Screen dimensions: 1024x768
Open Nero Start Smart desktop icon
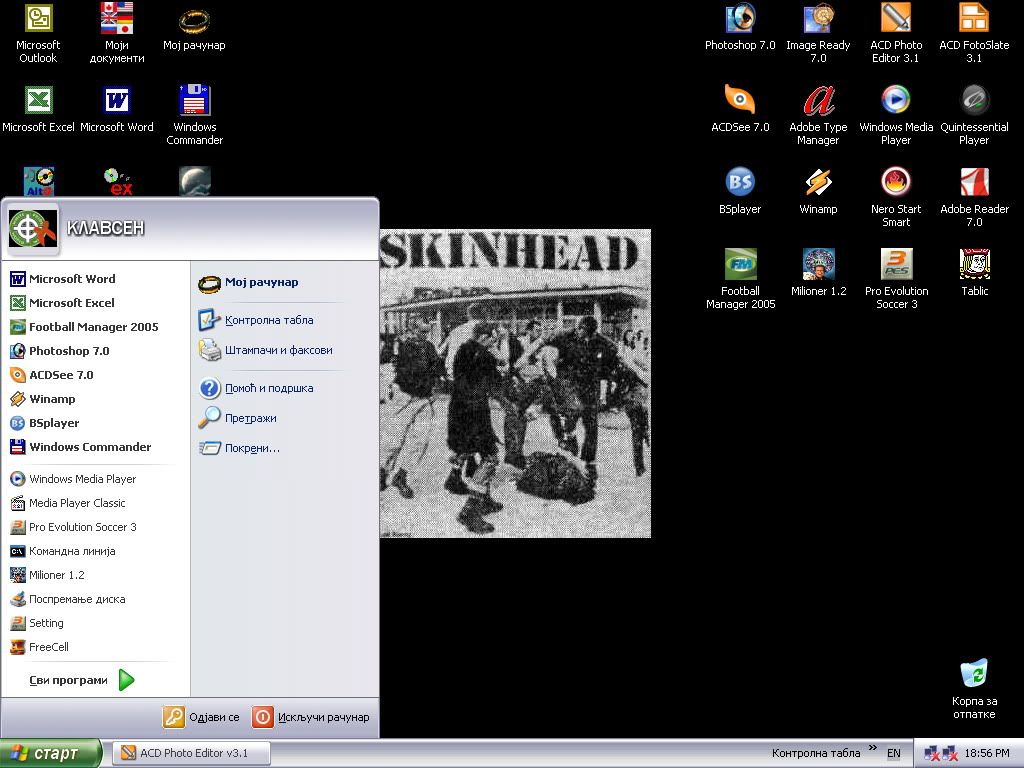click(896, 197)
